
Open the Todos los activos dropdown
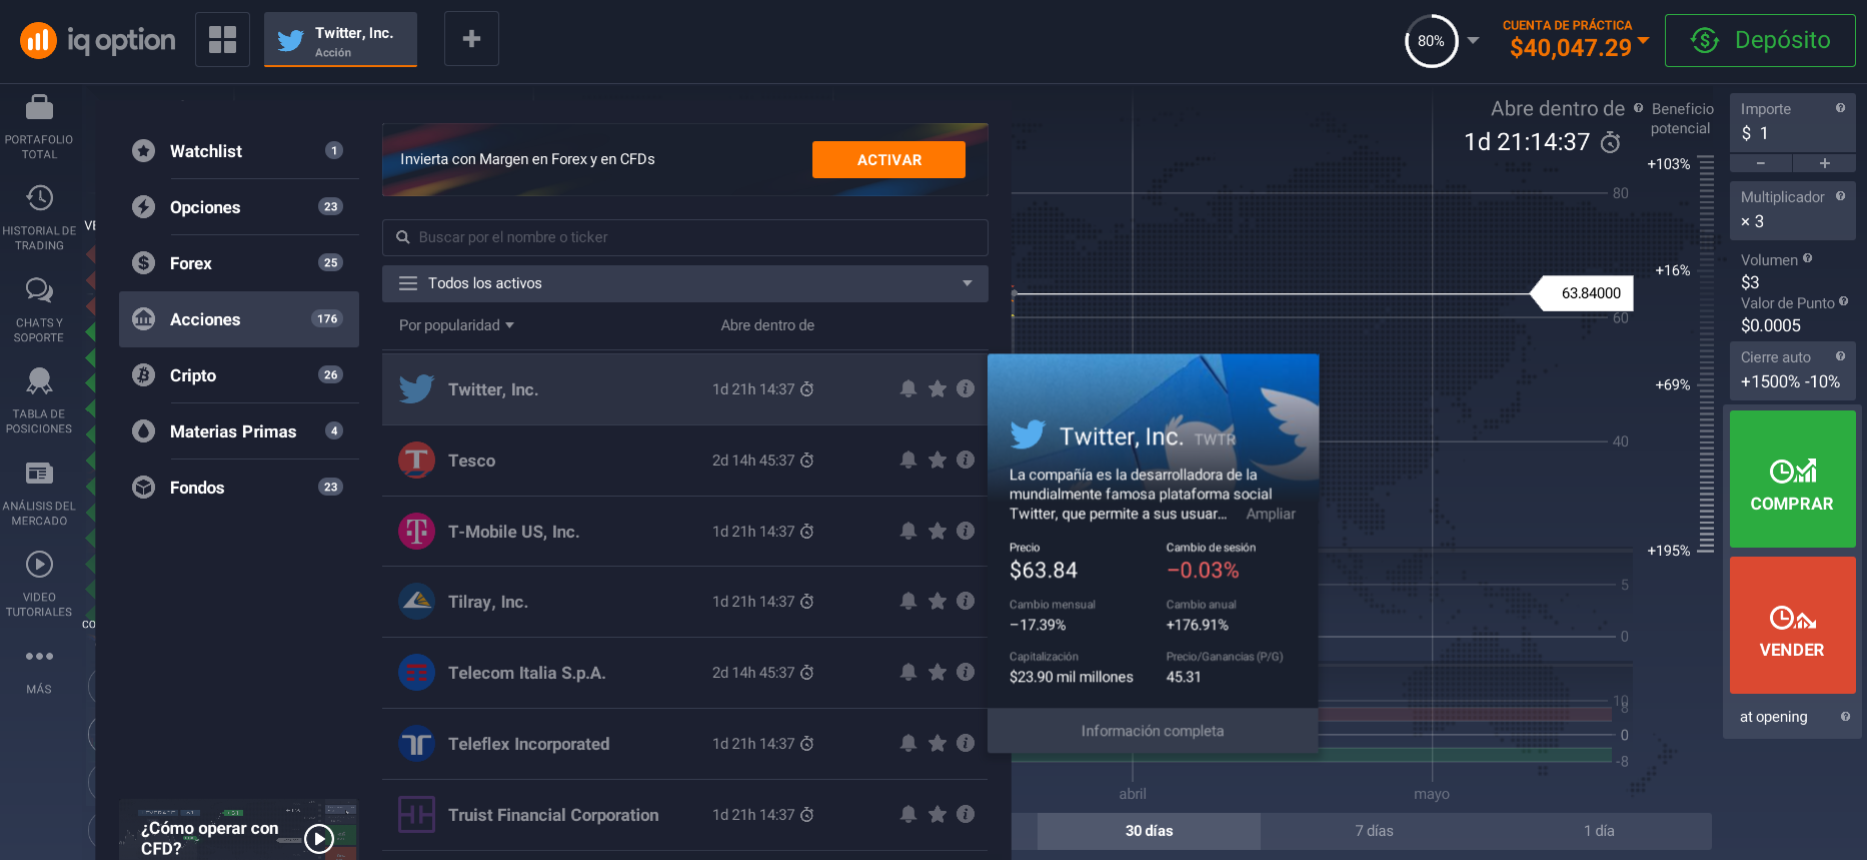click(685, 283)
